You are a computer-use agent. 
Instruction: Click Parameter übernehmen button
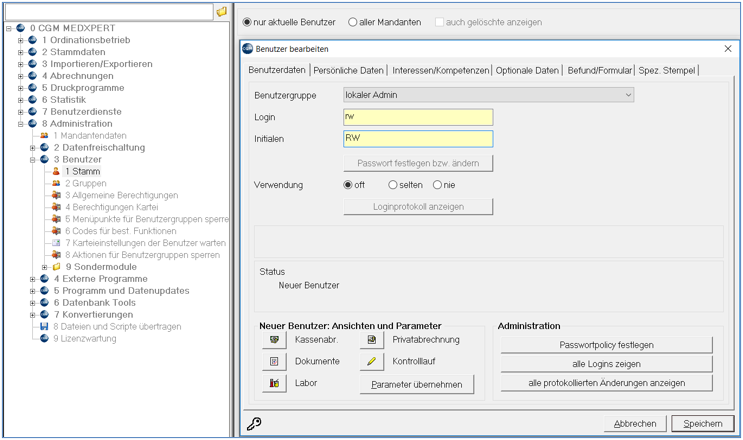417,385
